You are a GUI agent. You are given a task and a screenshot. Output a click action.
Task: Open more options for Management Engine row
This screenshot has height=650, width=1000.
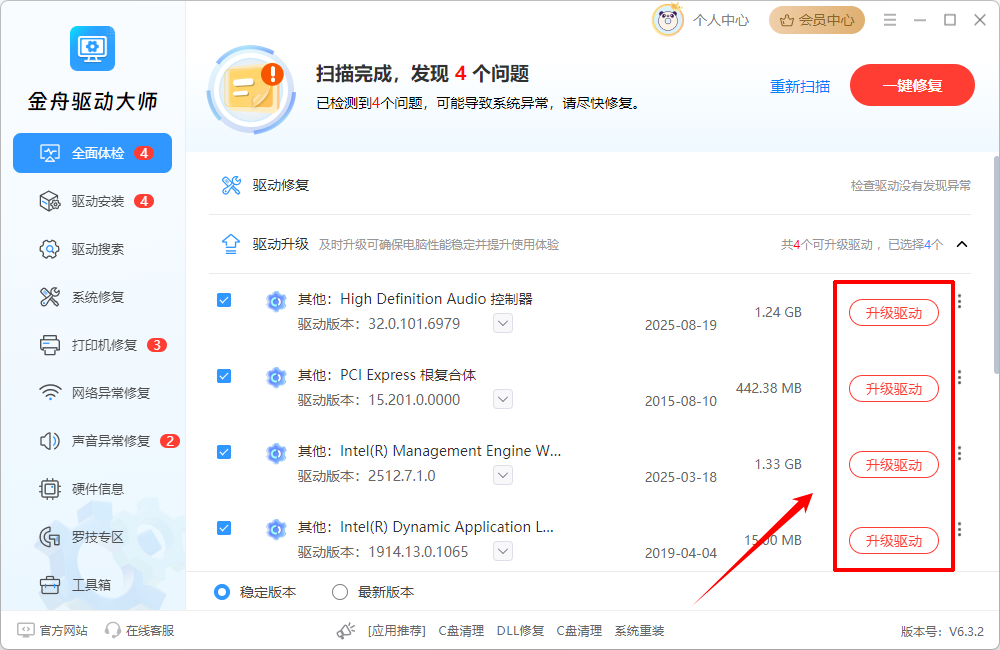pyautogui.click(x=960, y=453)
